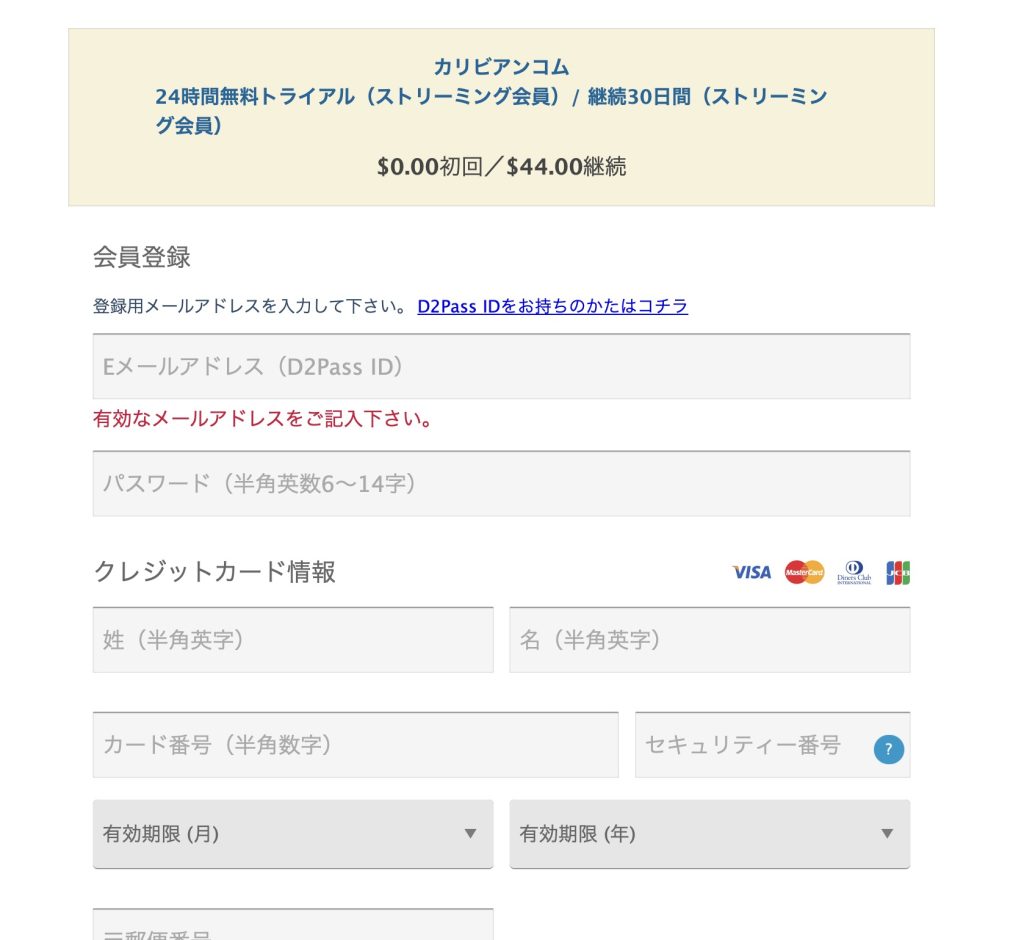Click the 有効なメールアドレスをご記入下さい error message

[x=263, y=419]
